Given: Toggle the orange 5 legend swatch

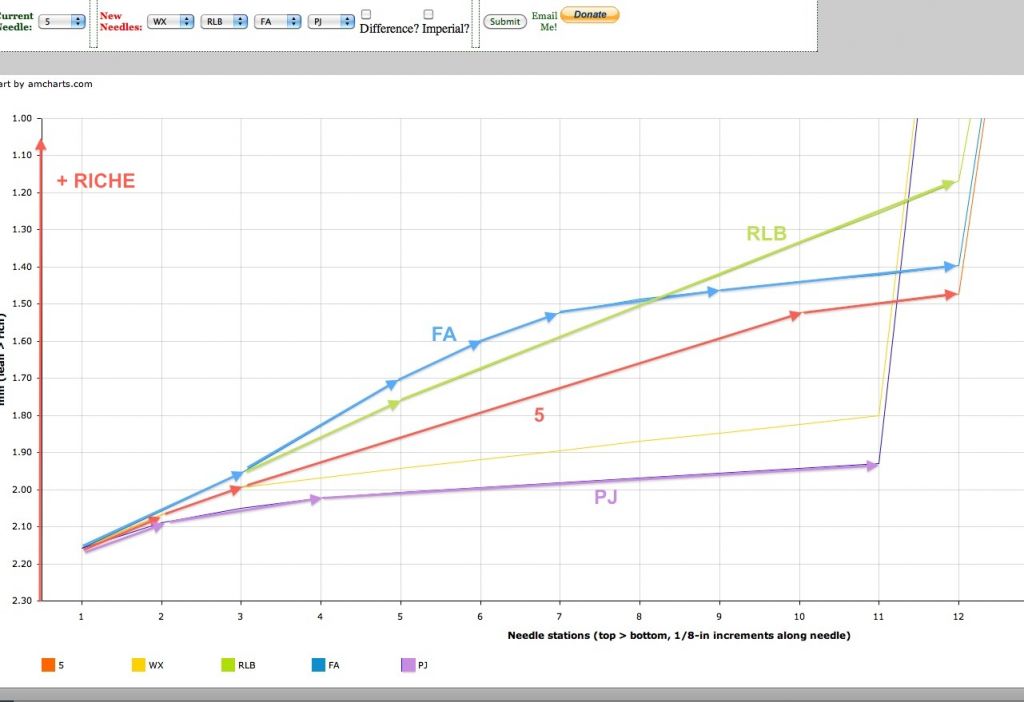Looking at the screenshot, I should pyautogui.click(x=48, y=665).
